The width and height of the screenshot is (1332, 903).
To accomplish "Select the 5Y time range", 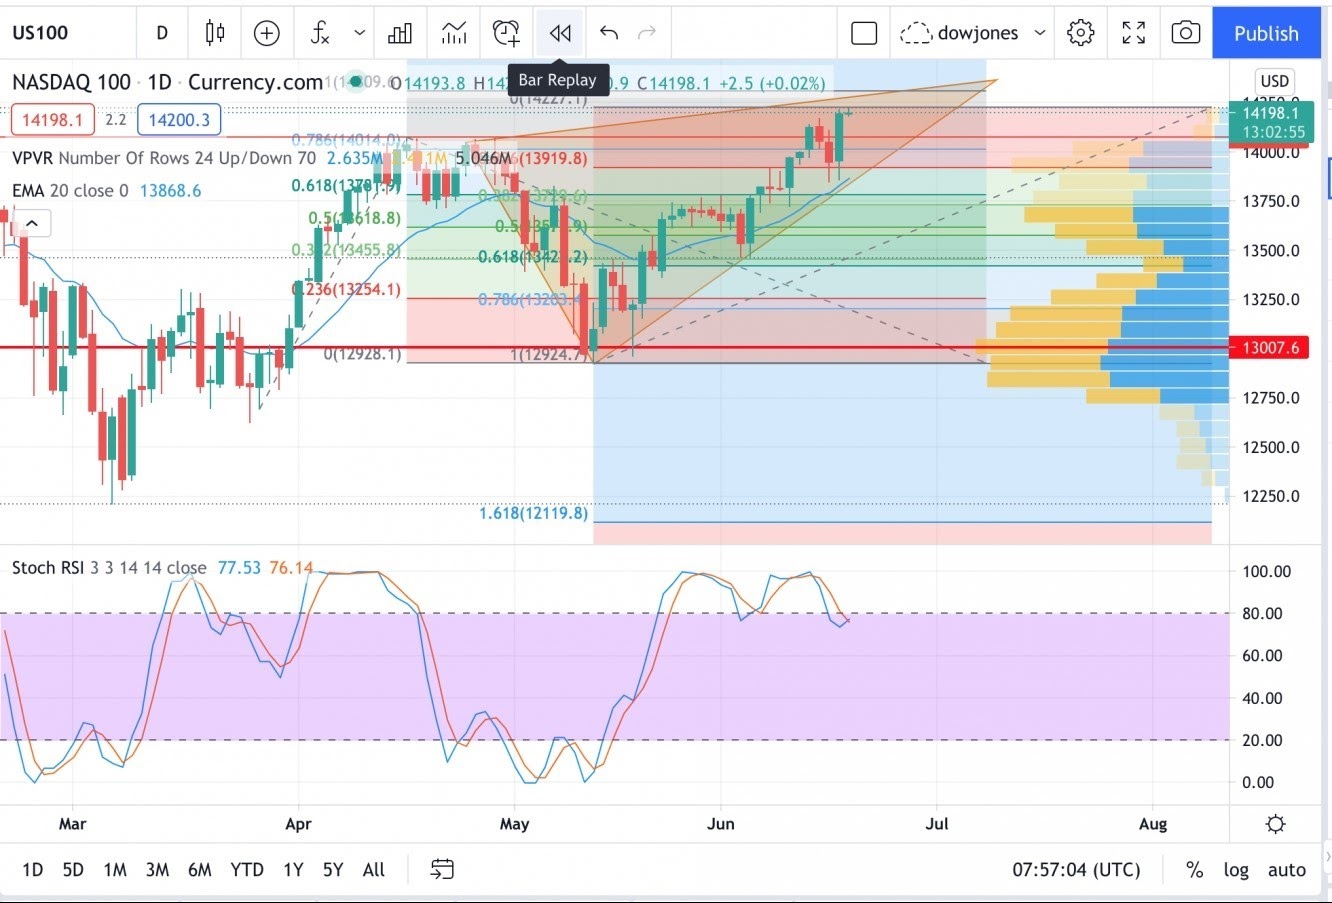I will (333, 869).
